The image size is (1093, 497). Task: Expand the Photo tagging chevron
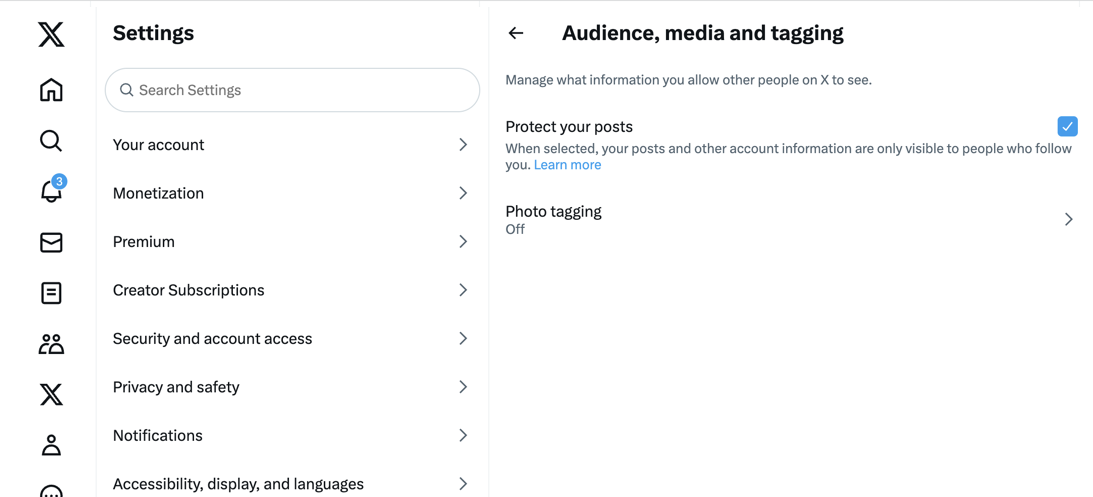pos(1068,219)
